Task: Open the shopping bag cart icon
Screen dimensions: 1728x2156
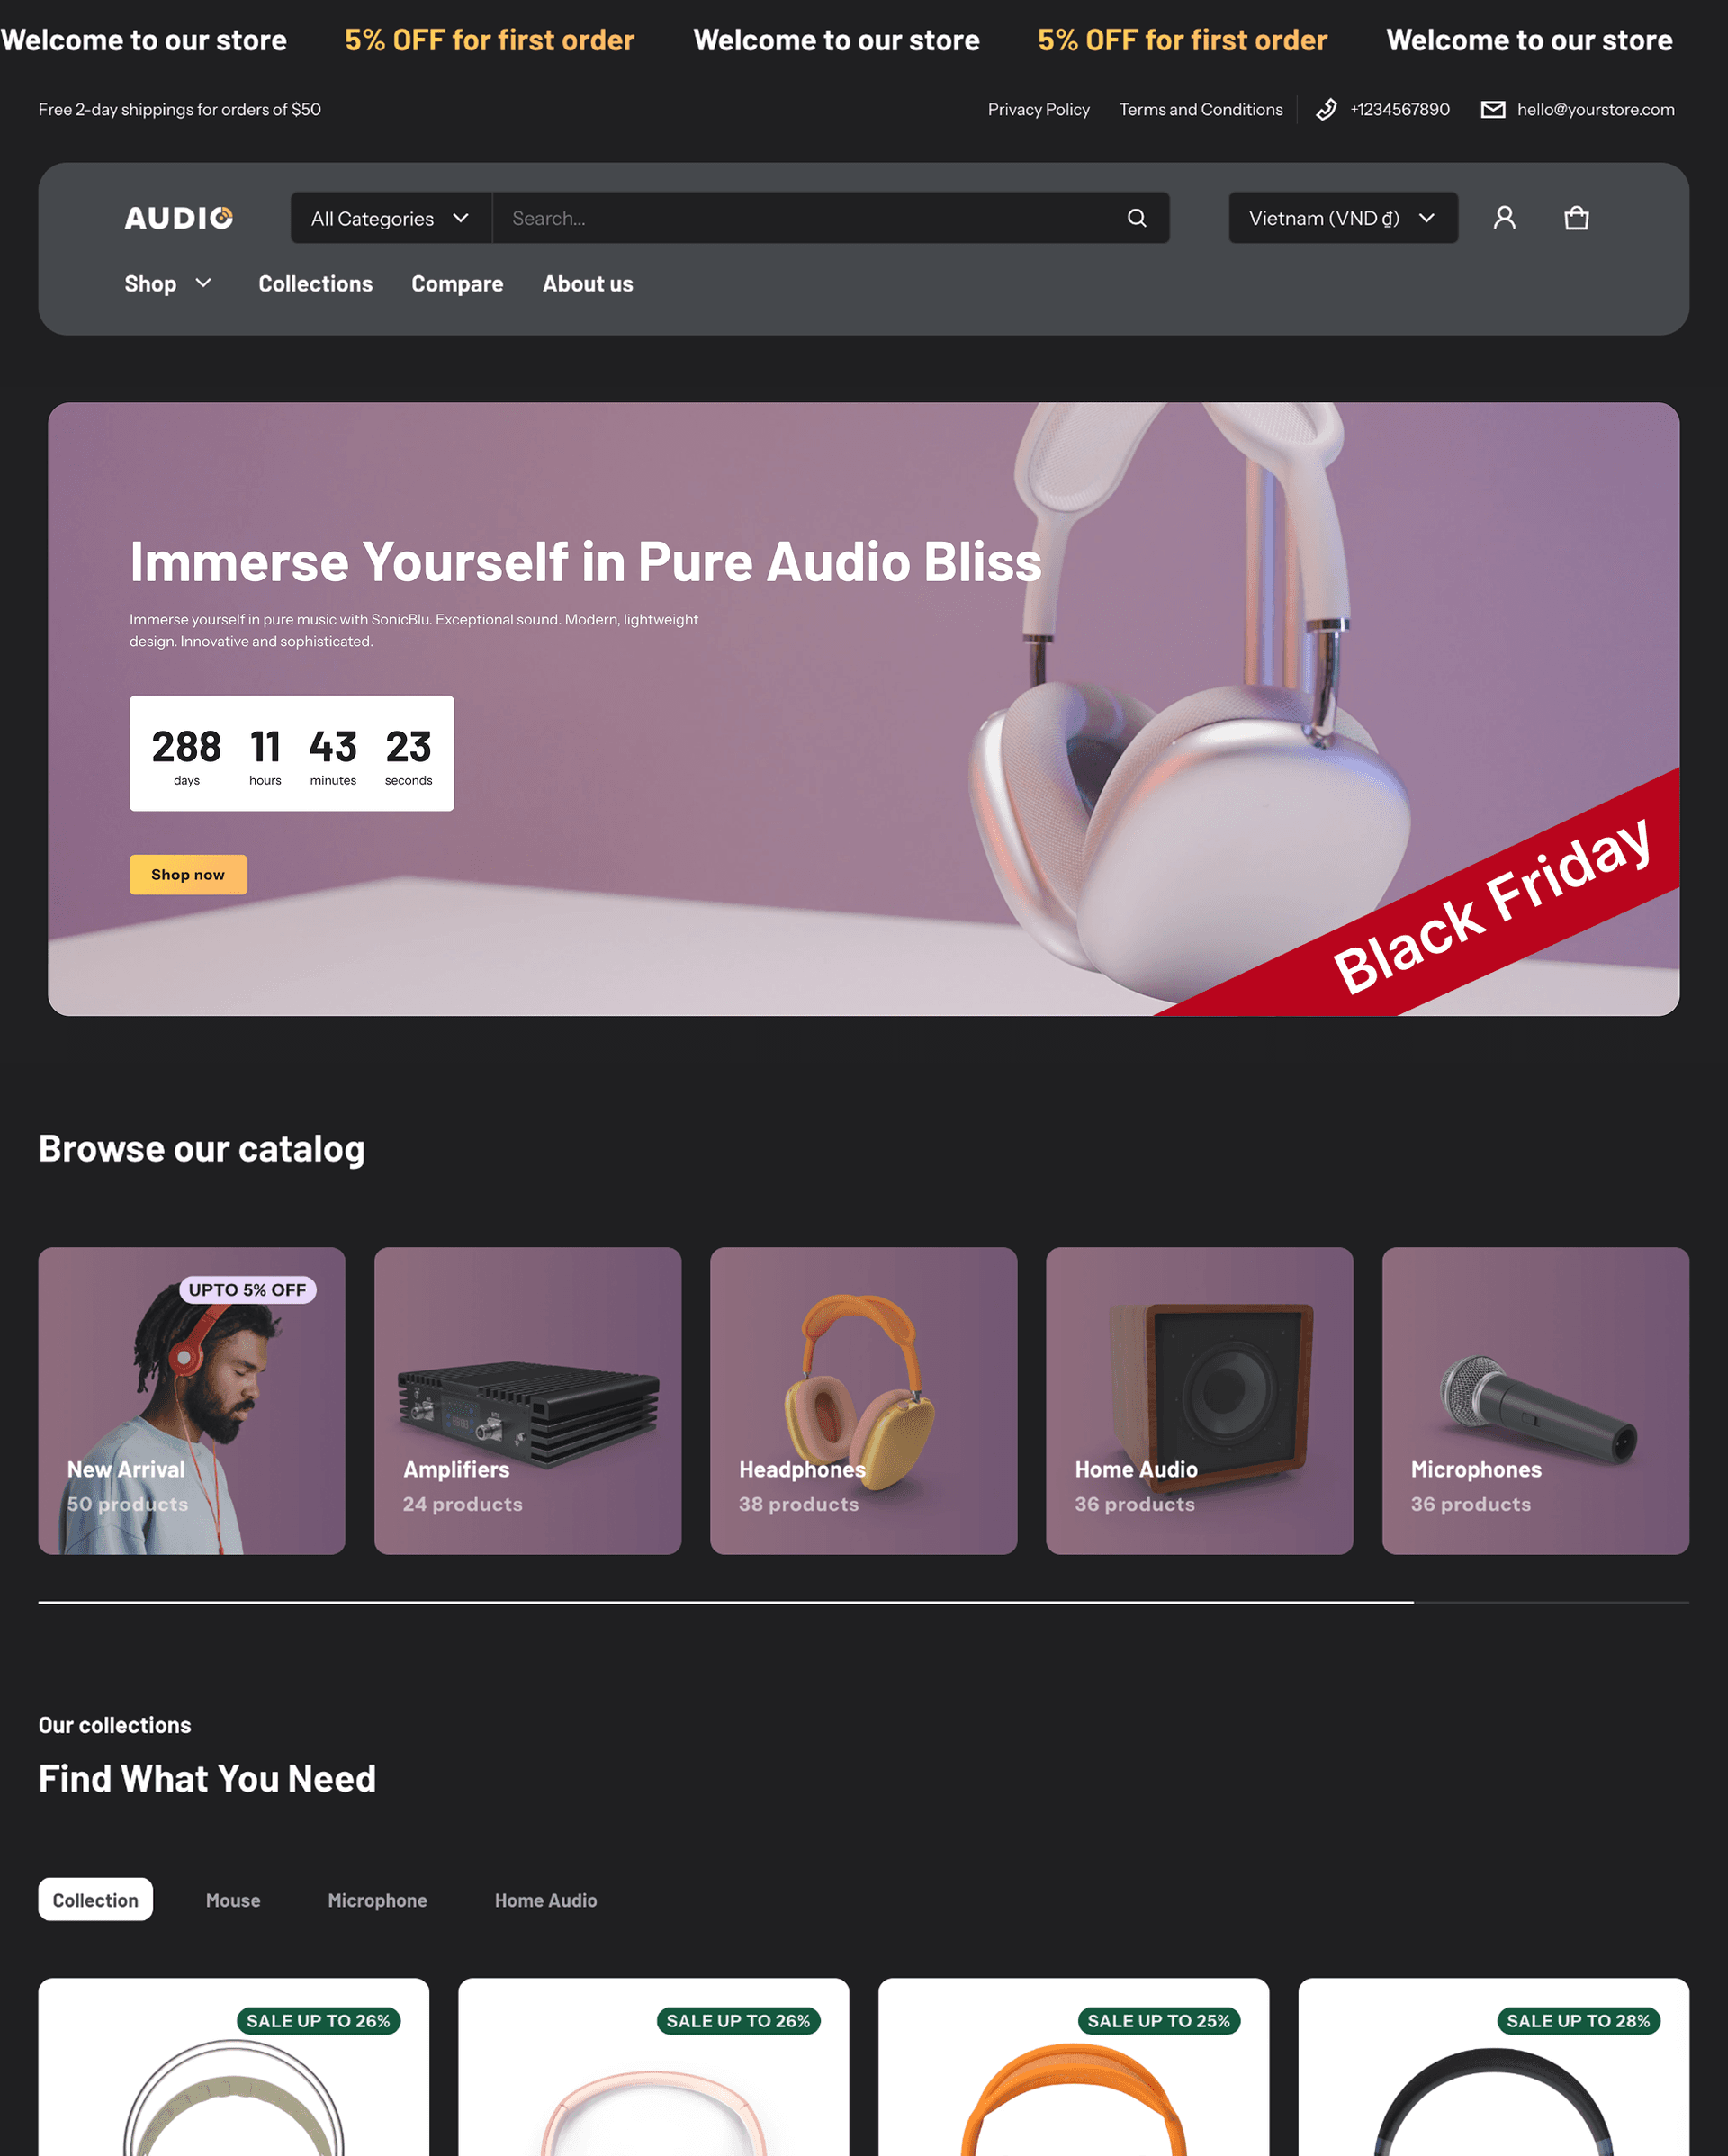Action: coord(1576,218)
